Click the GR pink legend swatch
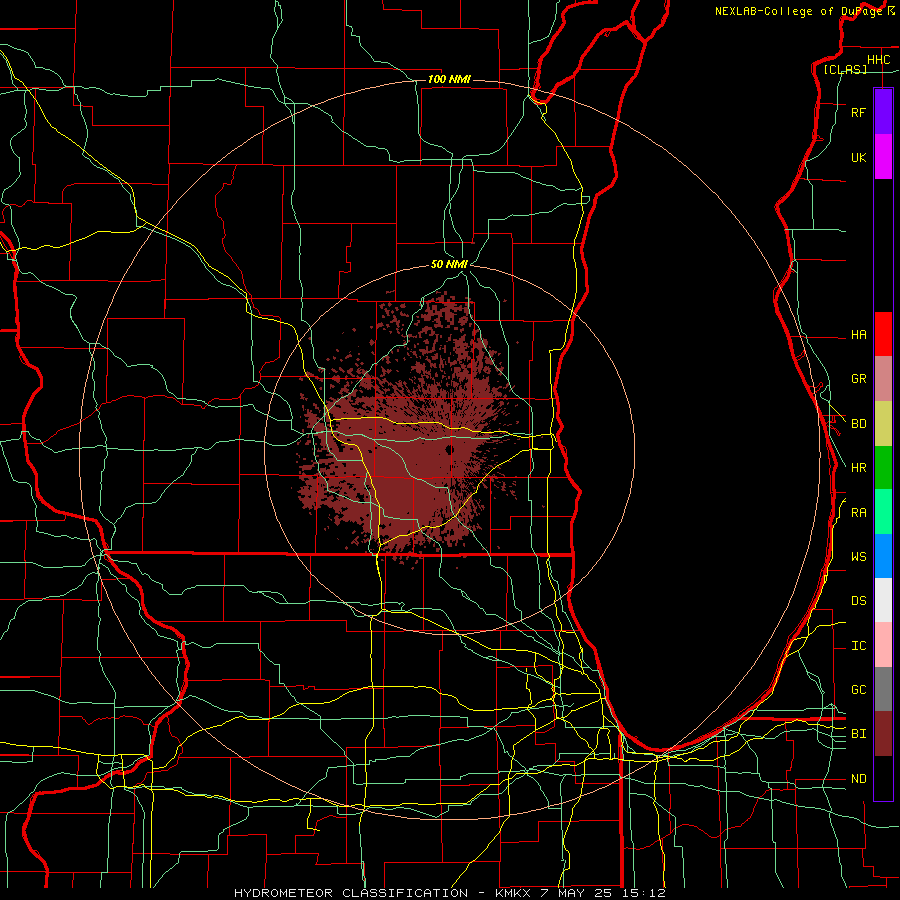This screenshot has height=900, width=900. click(x=883, y=379)
